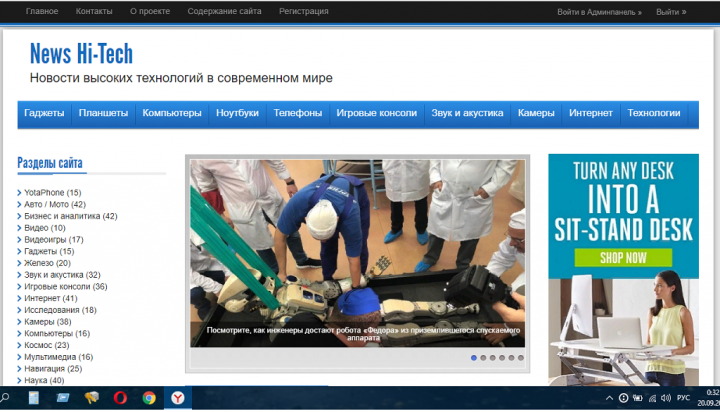Image resolution: width=720 pixels, height=412 pixels.
Task: Open Наука (40) sidebar category
Action: click(x=44, y=380)
